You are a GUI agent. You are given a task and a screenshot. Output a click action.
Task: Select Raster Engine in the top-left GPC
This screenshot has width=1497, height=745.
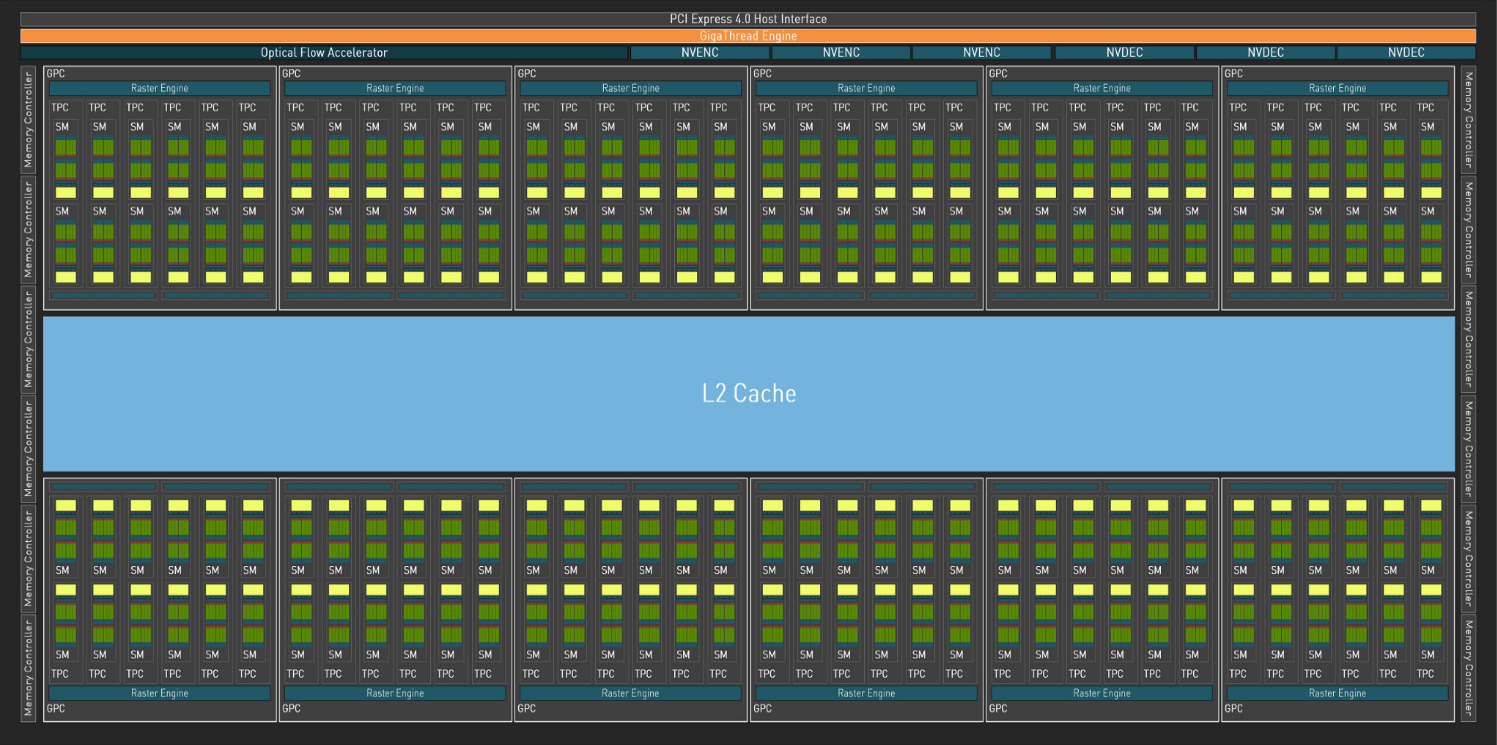tap(159, 88)
